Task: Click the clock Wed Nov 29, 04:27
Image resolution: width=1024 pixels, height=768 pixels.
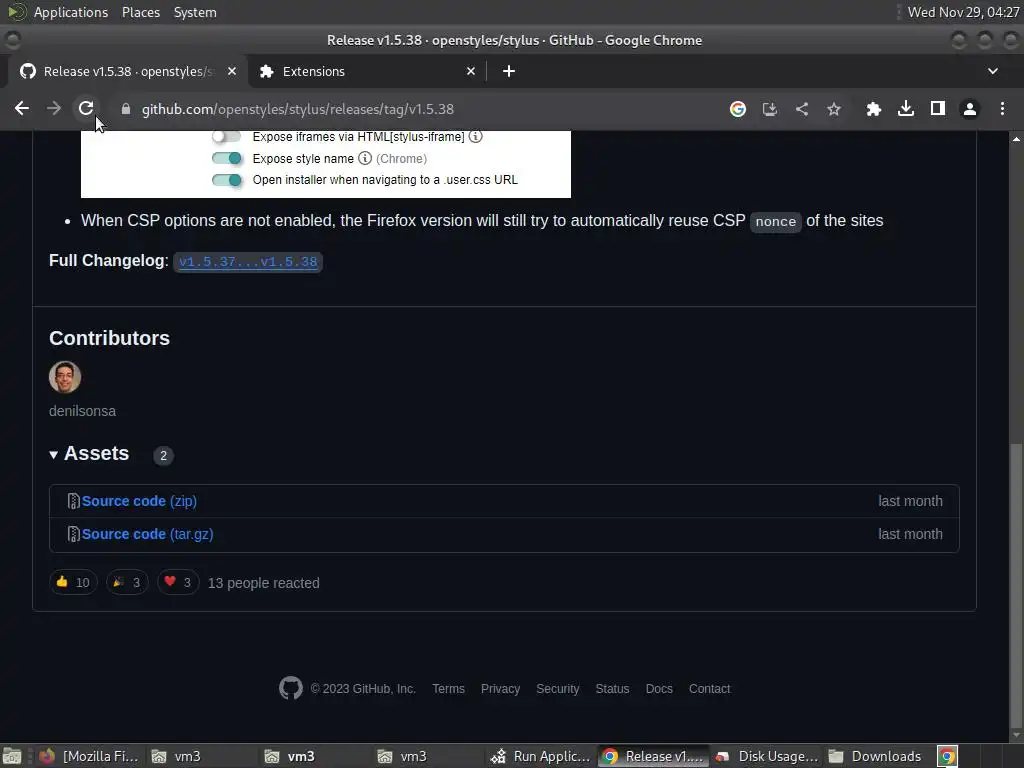Action: point(963,12)
